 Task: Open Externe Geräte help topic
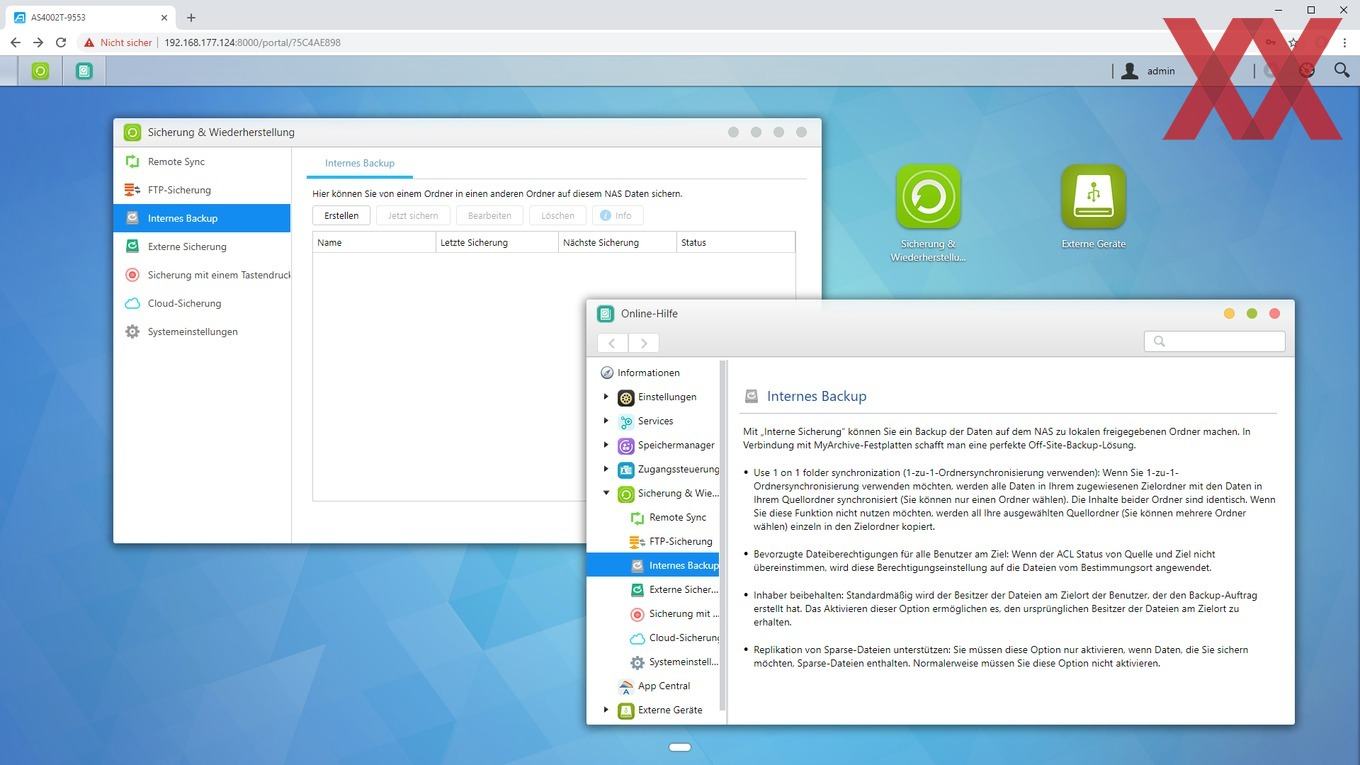[670, 710]
